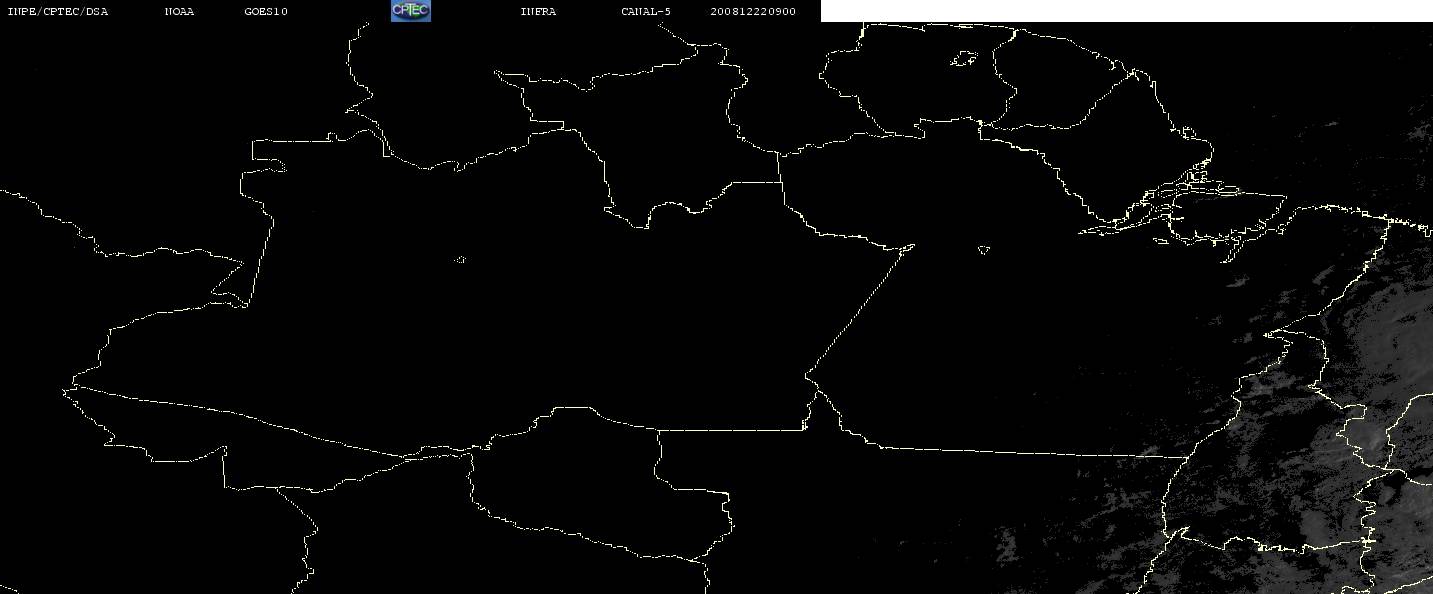
Task: Click the 200812220900 timestamp
Action: coord(753,11)
